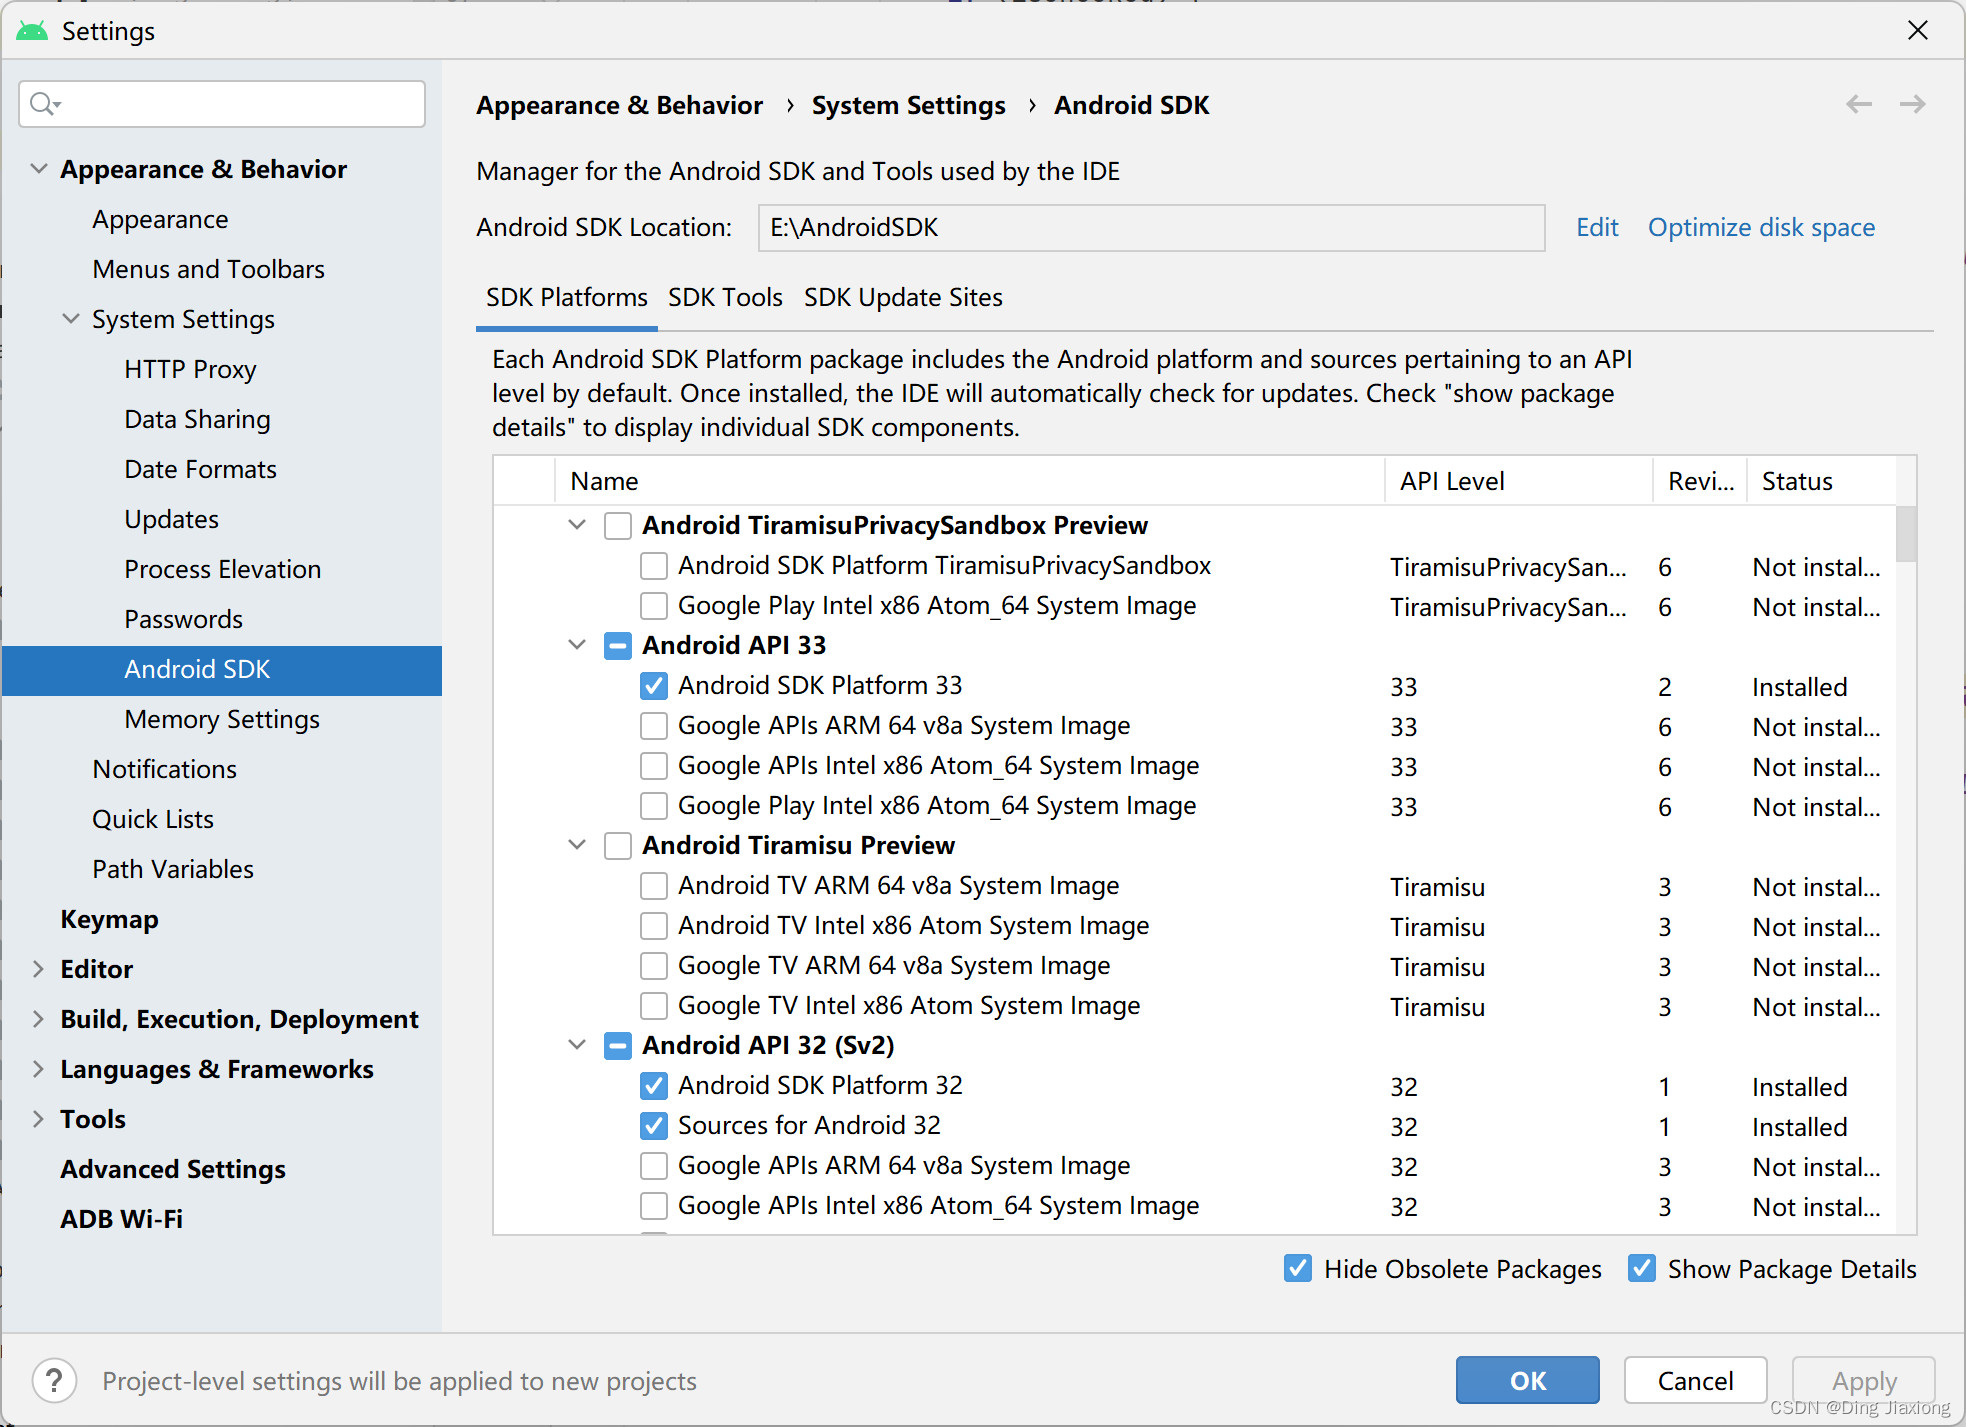
Task: Click the settings search field
Action: click(222, 104)
